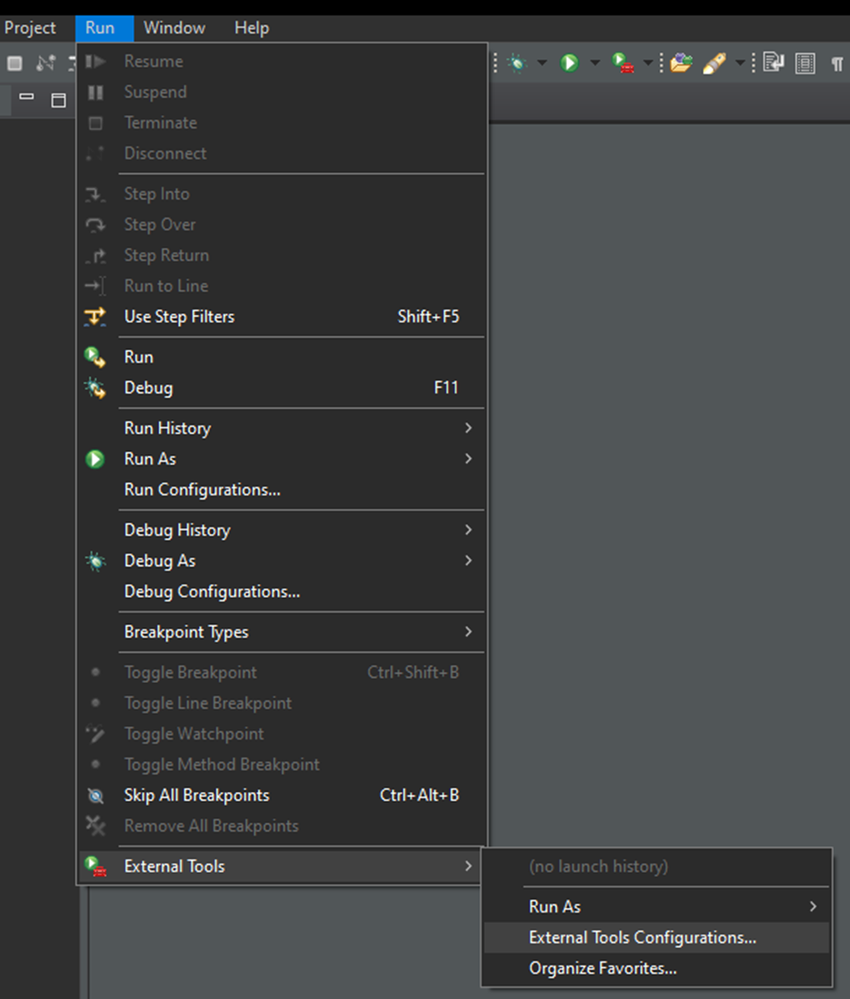Open the Help menu in the menu bar

(251, 28)
